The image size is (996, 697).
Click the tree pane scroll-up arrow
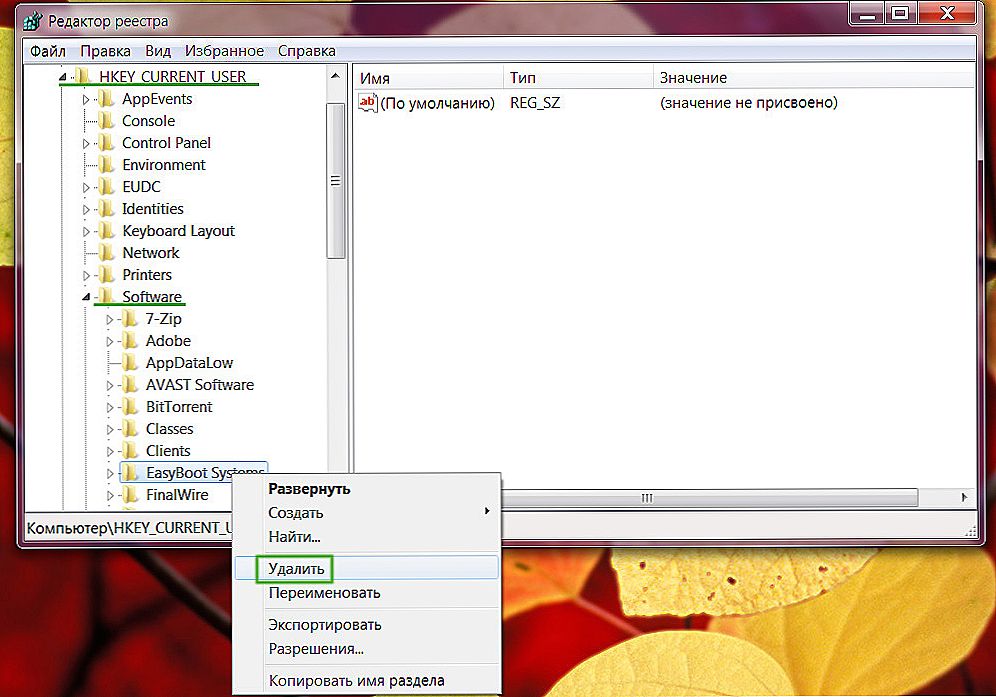coord(335,77)
